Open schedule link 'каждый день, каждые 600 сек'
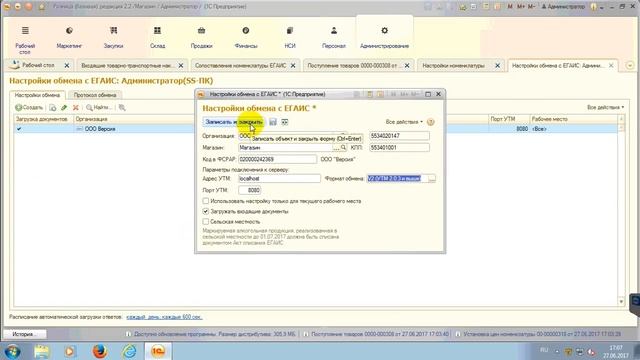This screenshot has width=640, height=360. tap(164, 317)
